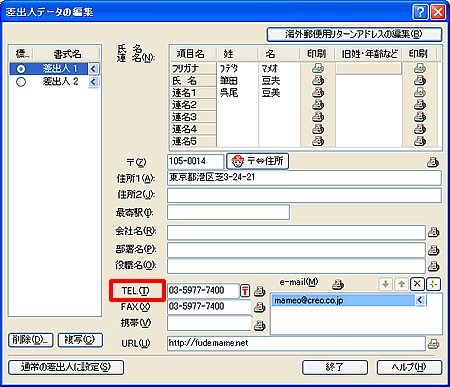Toggle 旧姓 print icon in フリガナ row

pos(420,68)
